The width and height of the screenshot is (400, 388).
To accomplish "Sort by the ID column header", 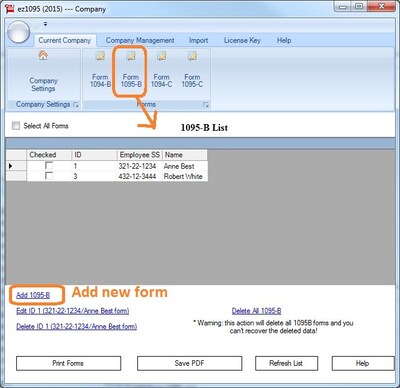I will pos(94,155).
